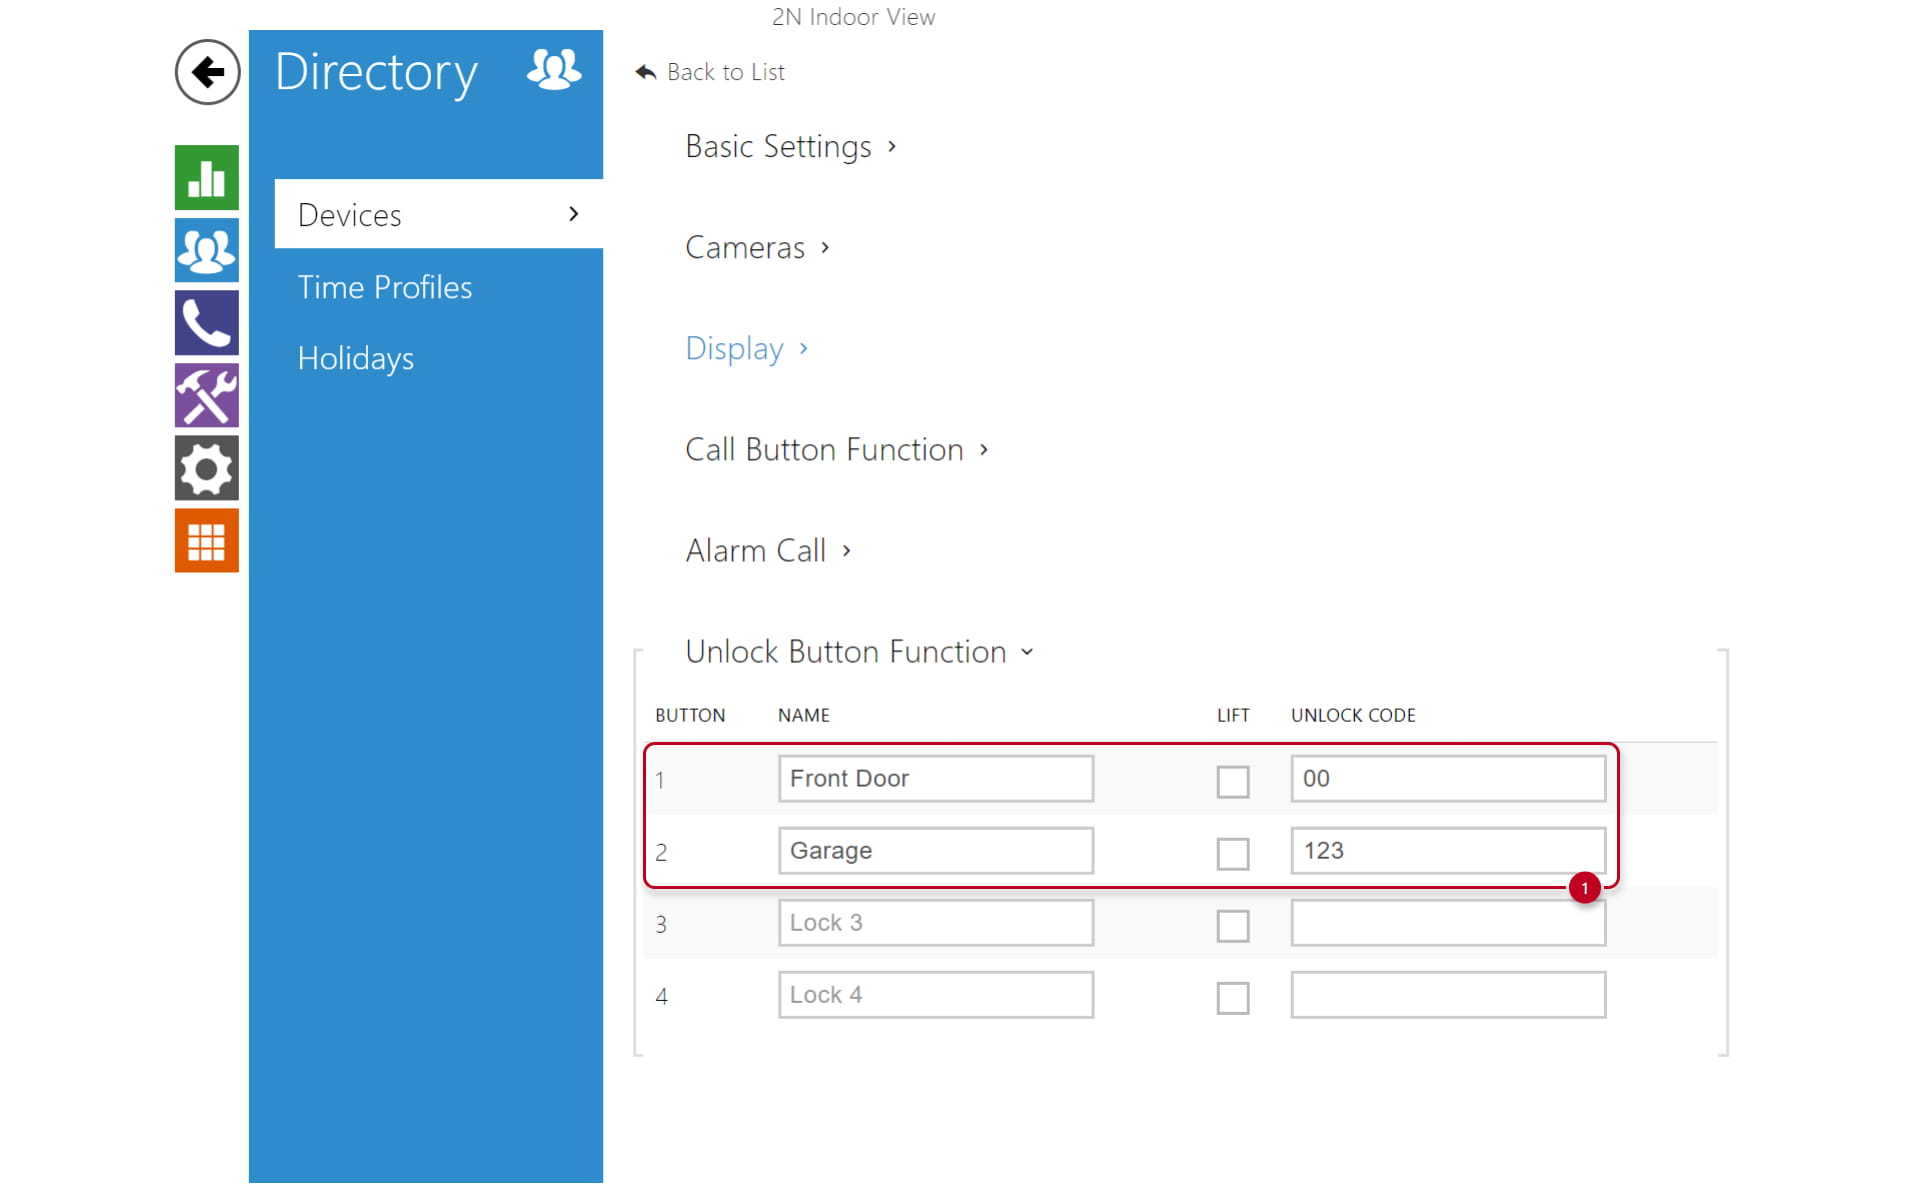Expand the Cameras section

[x=757, y=247]
